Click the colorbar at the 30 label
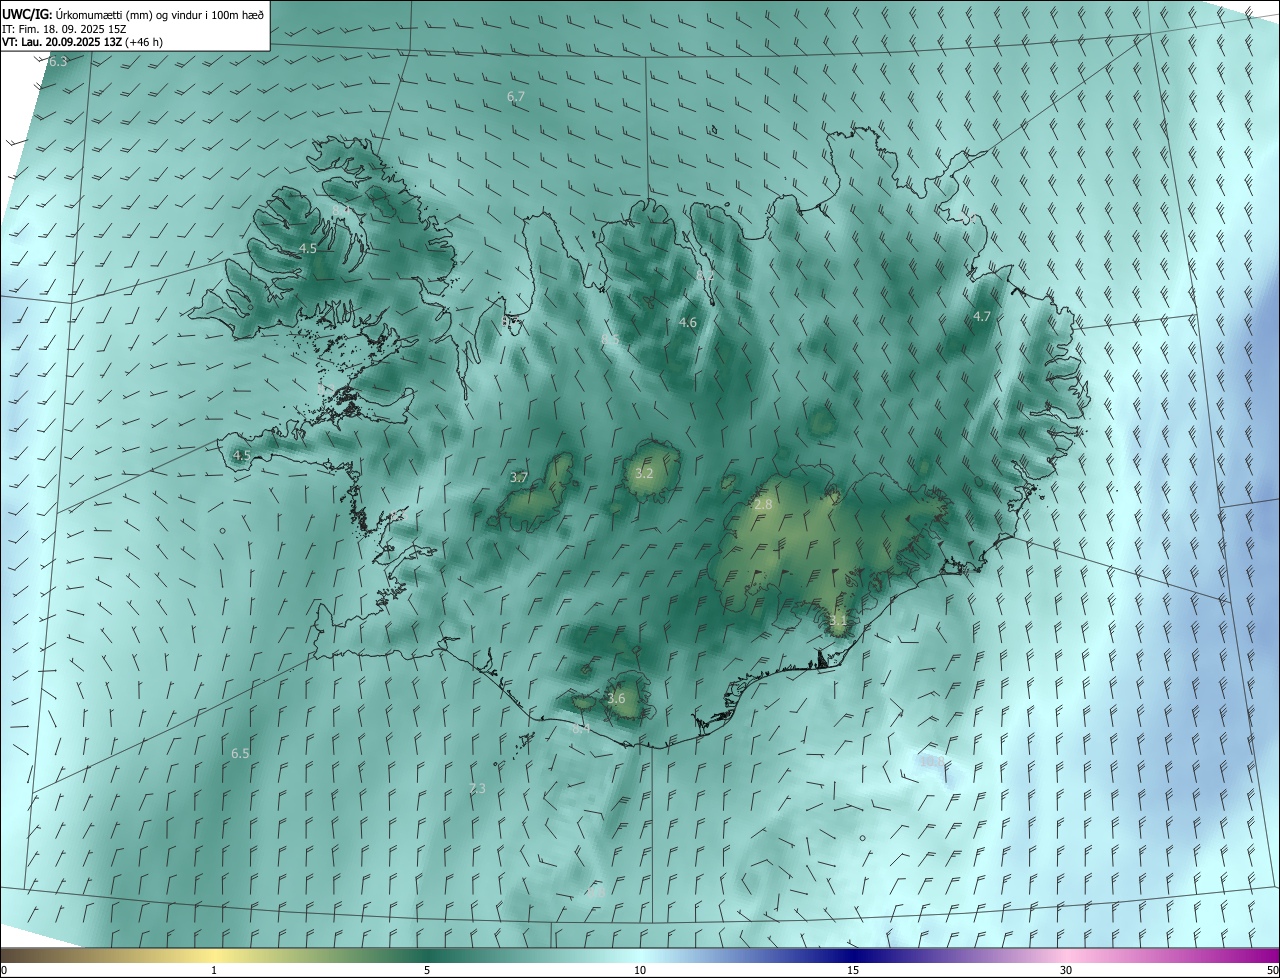The height and width of the screenshot is (978, 1280). tap(1066, 970)
